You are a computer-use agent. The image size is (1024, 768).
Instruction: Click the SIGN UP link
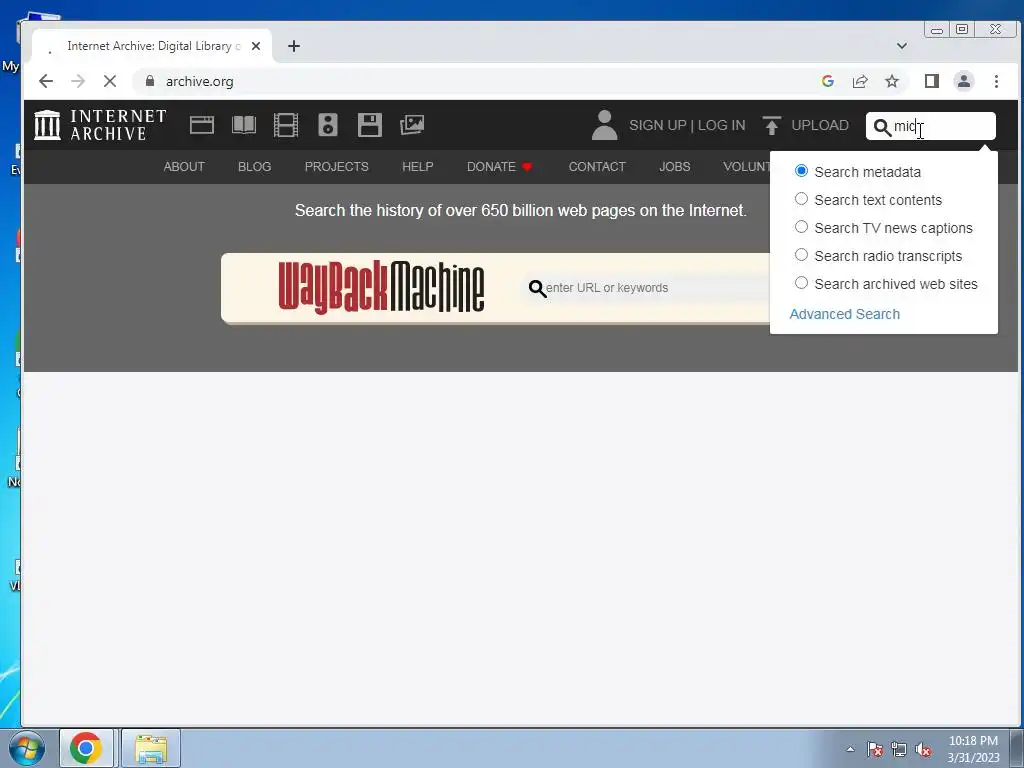click(x=657, y=125)
